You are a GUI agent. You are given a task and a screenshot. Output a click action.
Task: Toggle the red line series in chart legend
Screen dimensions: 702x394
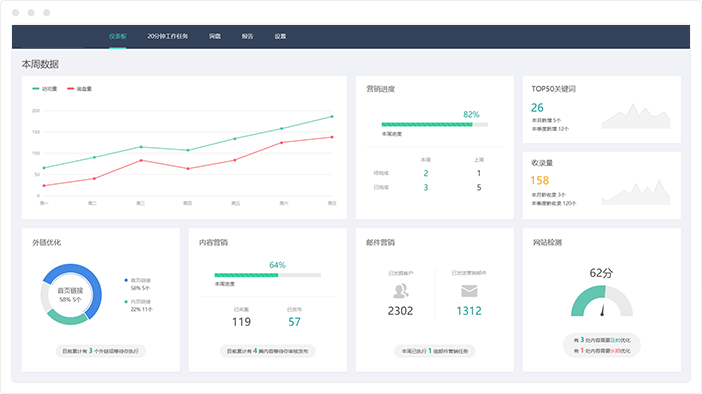click(79, 89)
